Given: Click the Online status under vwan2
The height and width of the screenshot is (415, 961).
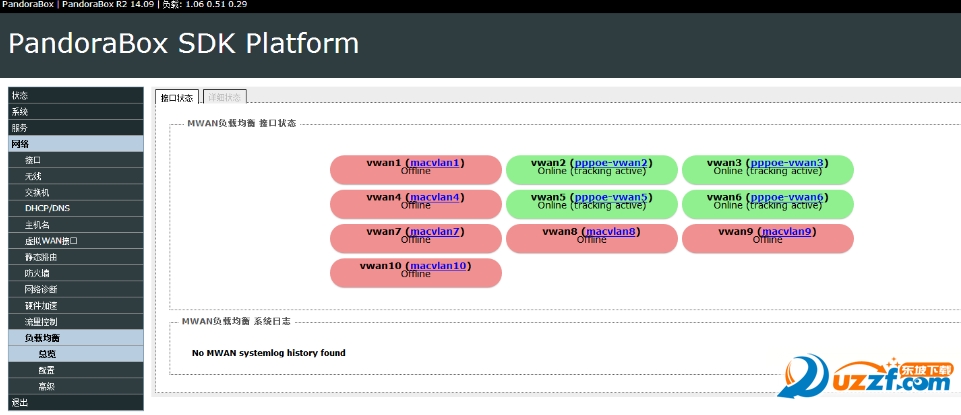Looking at the screenshot, I should click(x=591, y=171).
